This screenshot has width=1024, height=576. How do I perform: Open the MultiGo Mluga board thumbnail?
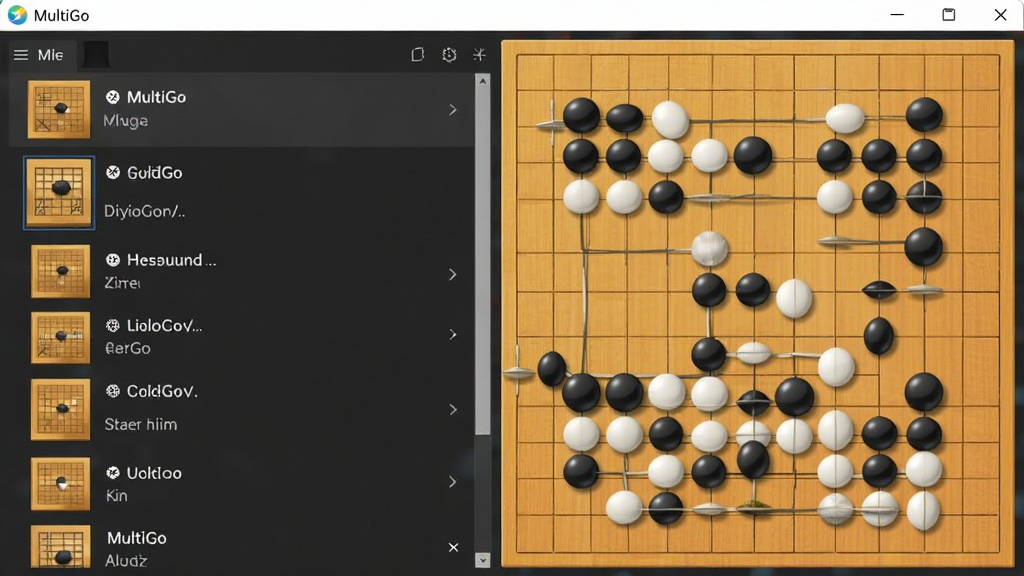(x=59, y=109)
